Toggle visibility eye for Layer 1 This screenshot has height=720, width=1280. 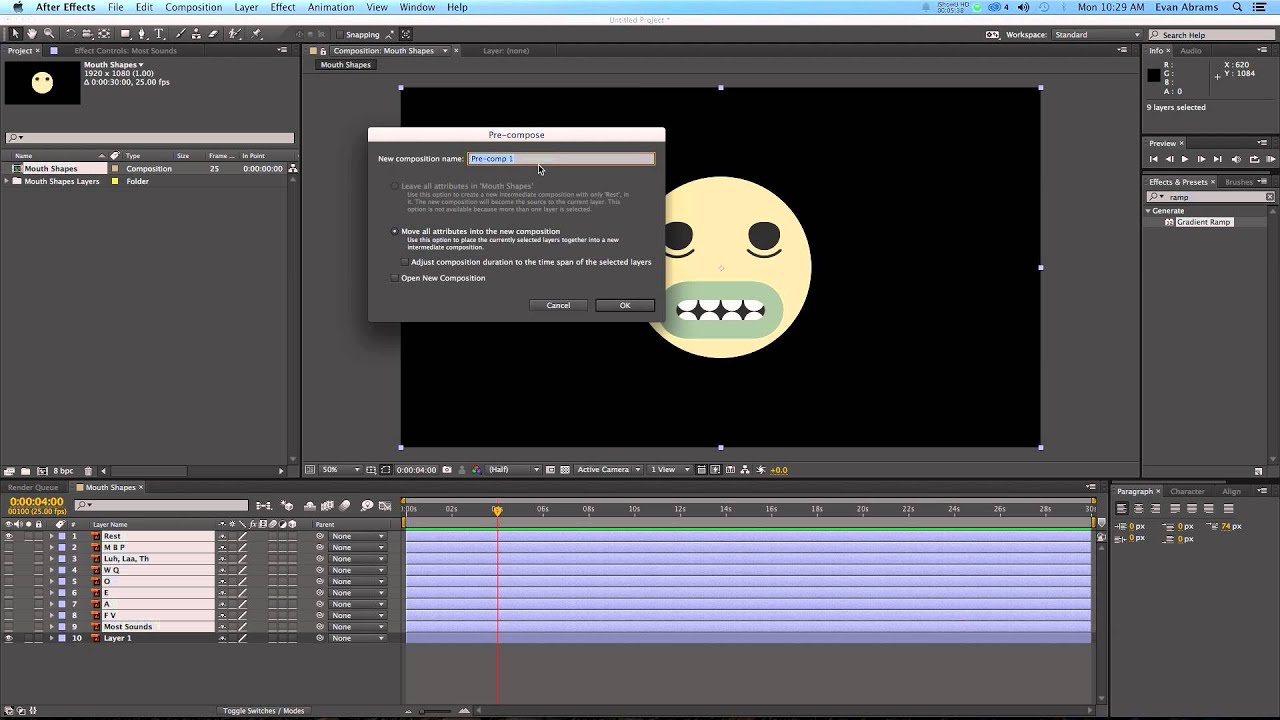(9, 638)
